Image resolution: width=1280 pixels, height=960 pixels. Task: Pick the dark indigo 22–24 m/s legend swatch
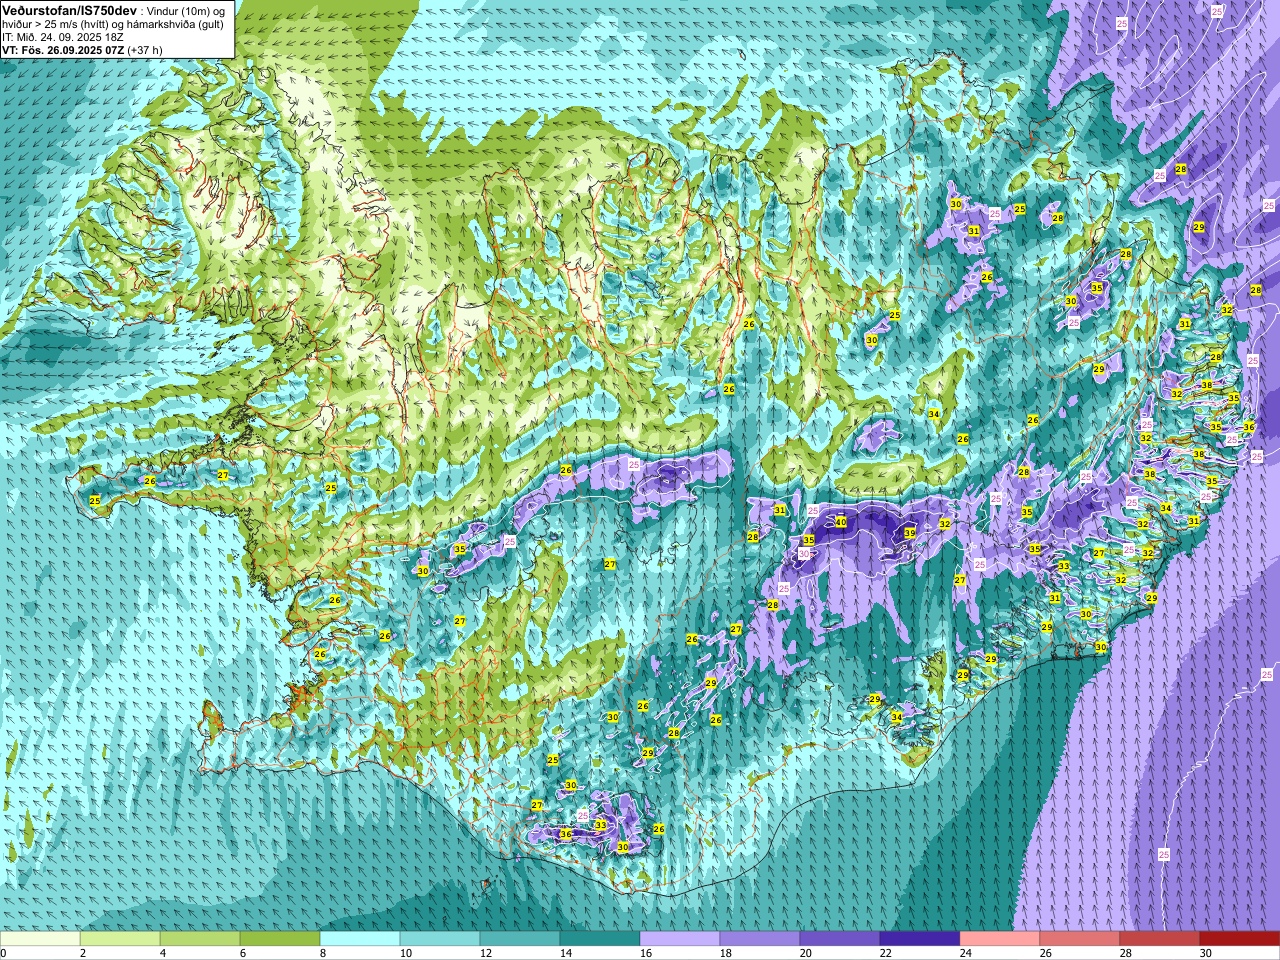920,939
